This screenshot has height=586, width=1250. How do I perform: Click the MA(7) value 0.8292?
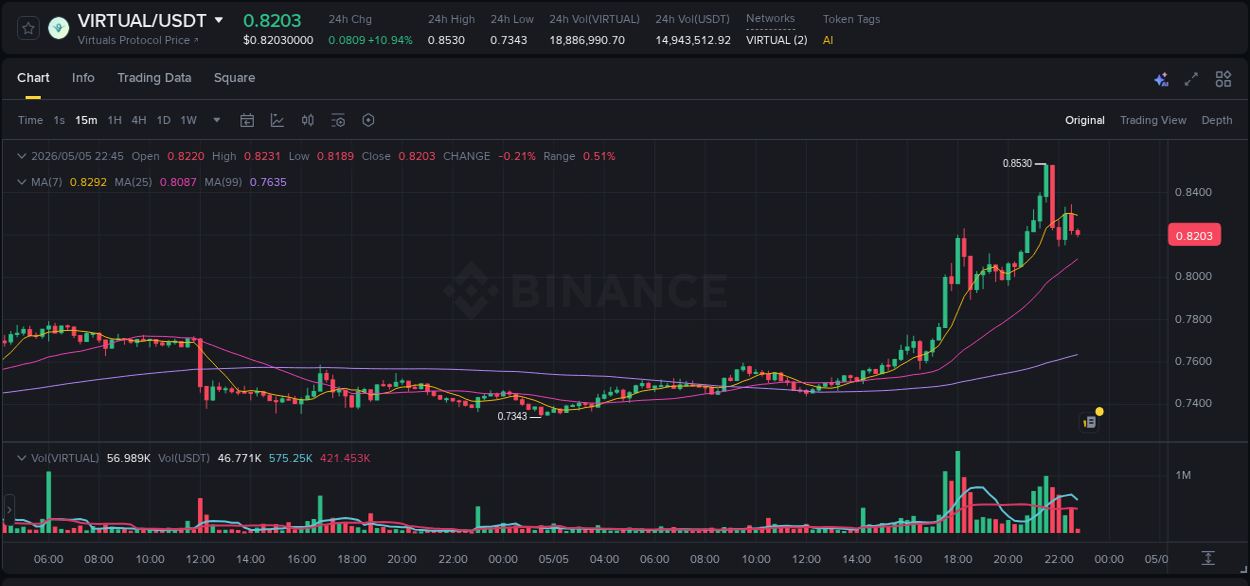pos(87,182)
